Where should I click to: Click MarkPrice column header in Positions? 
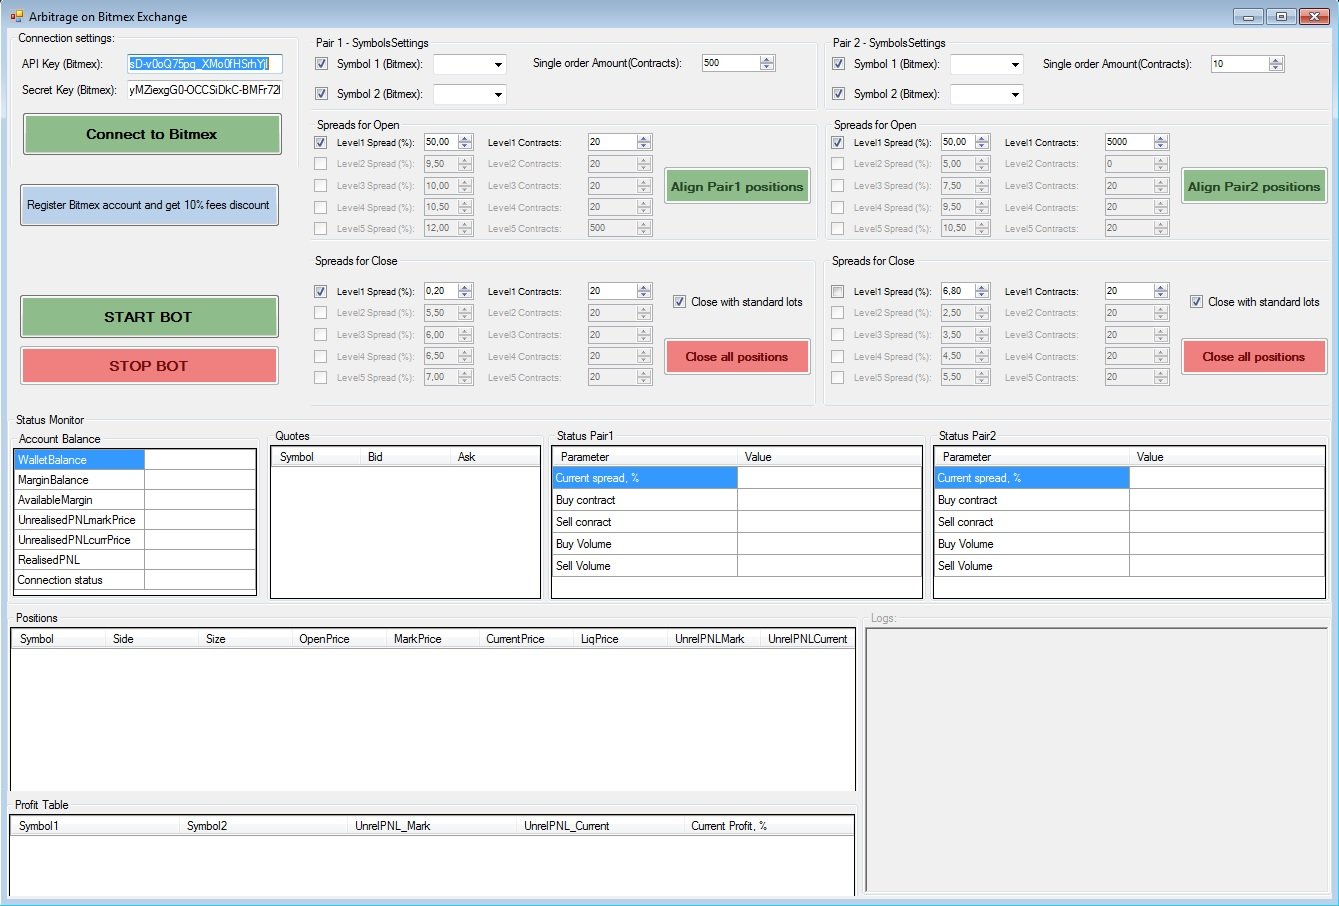coord(431,639)
